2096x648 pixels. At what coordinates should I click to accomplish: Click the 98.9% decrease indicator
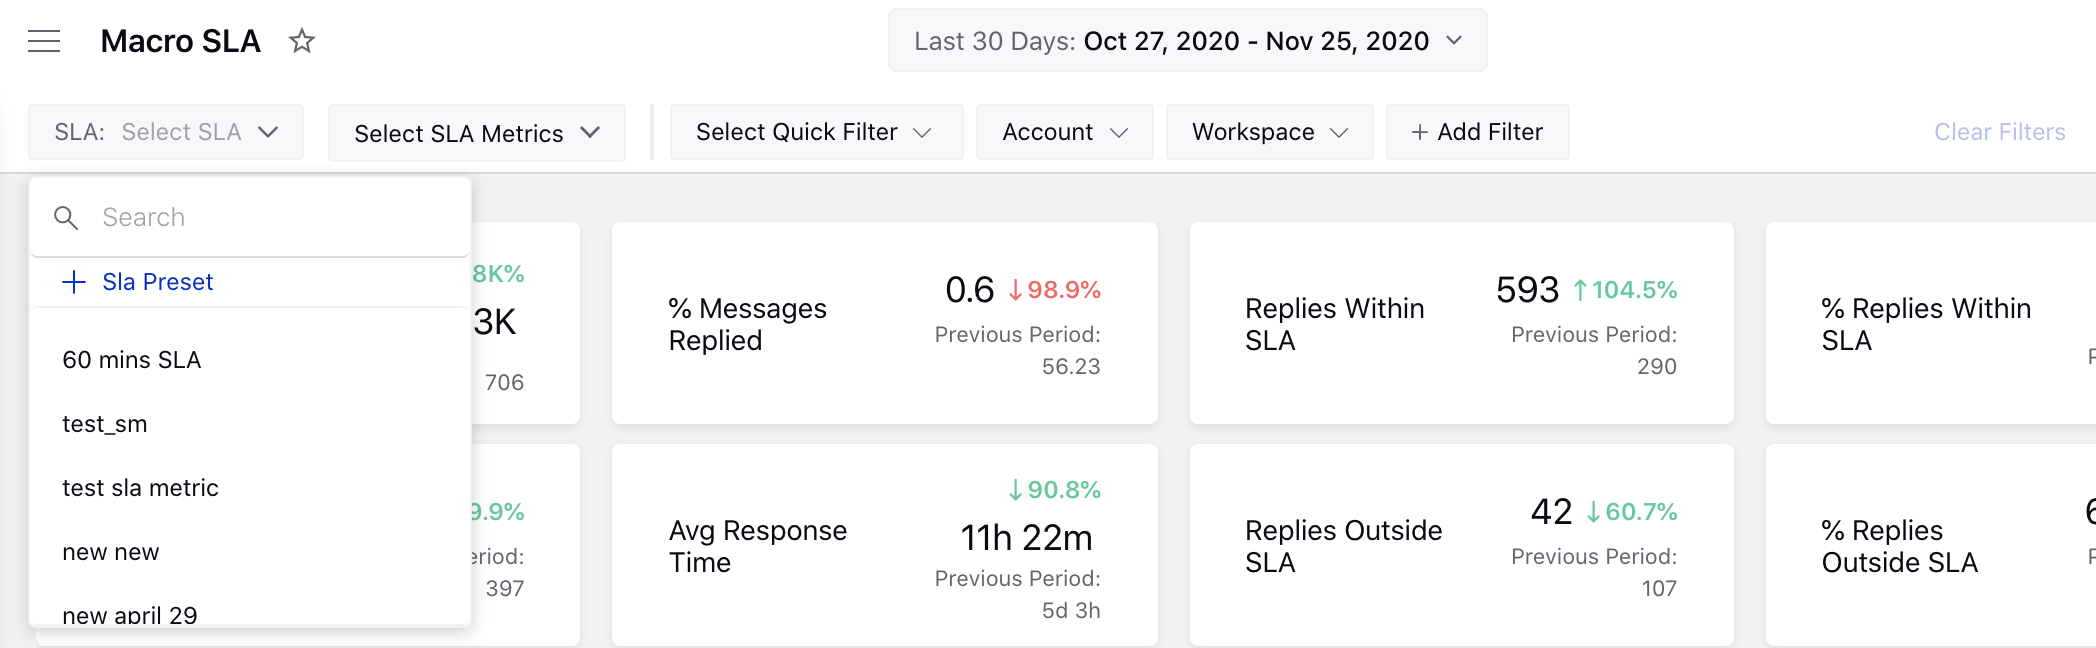[x=1054, y=290]
